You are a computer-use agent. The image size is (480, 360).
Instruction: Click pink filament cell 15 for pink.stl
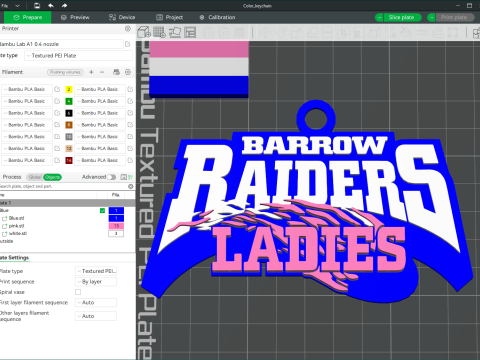116,226
